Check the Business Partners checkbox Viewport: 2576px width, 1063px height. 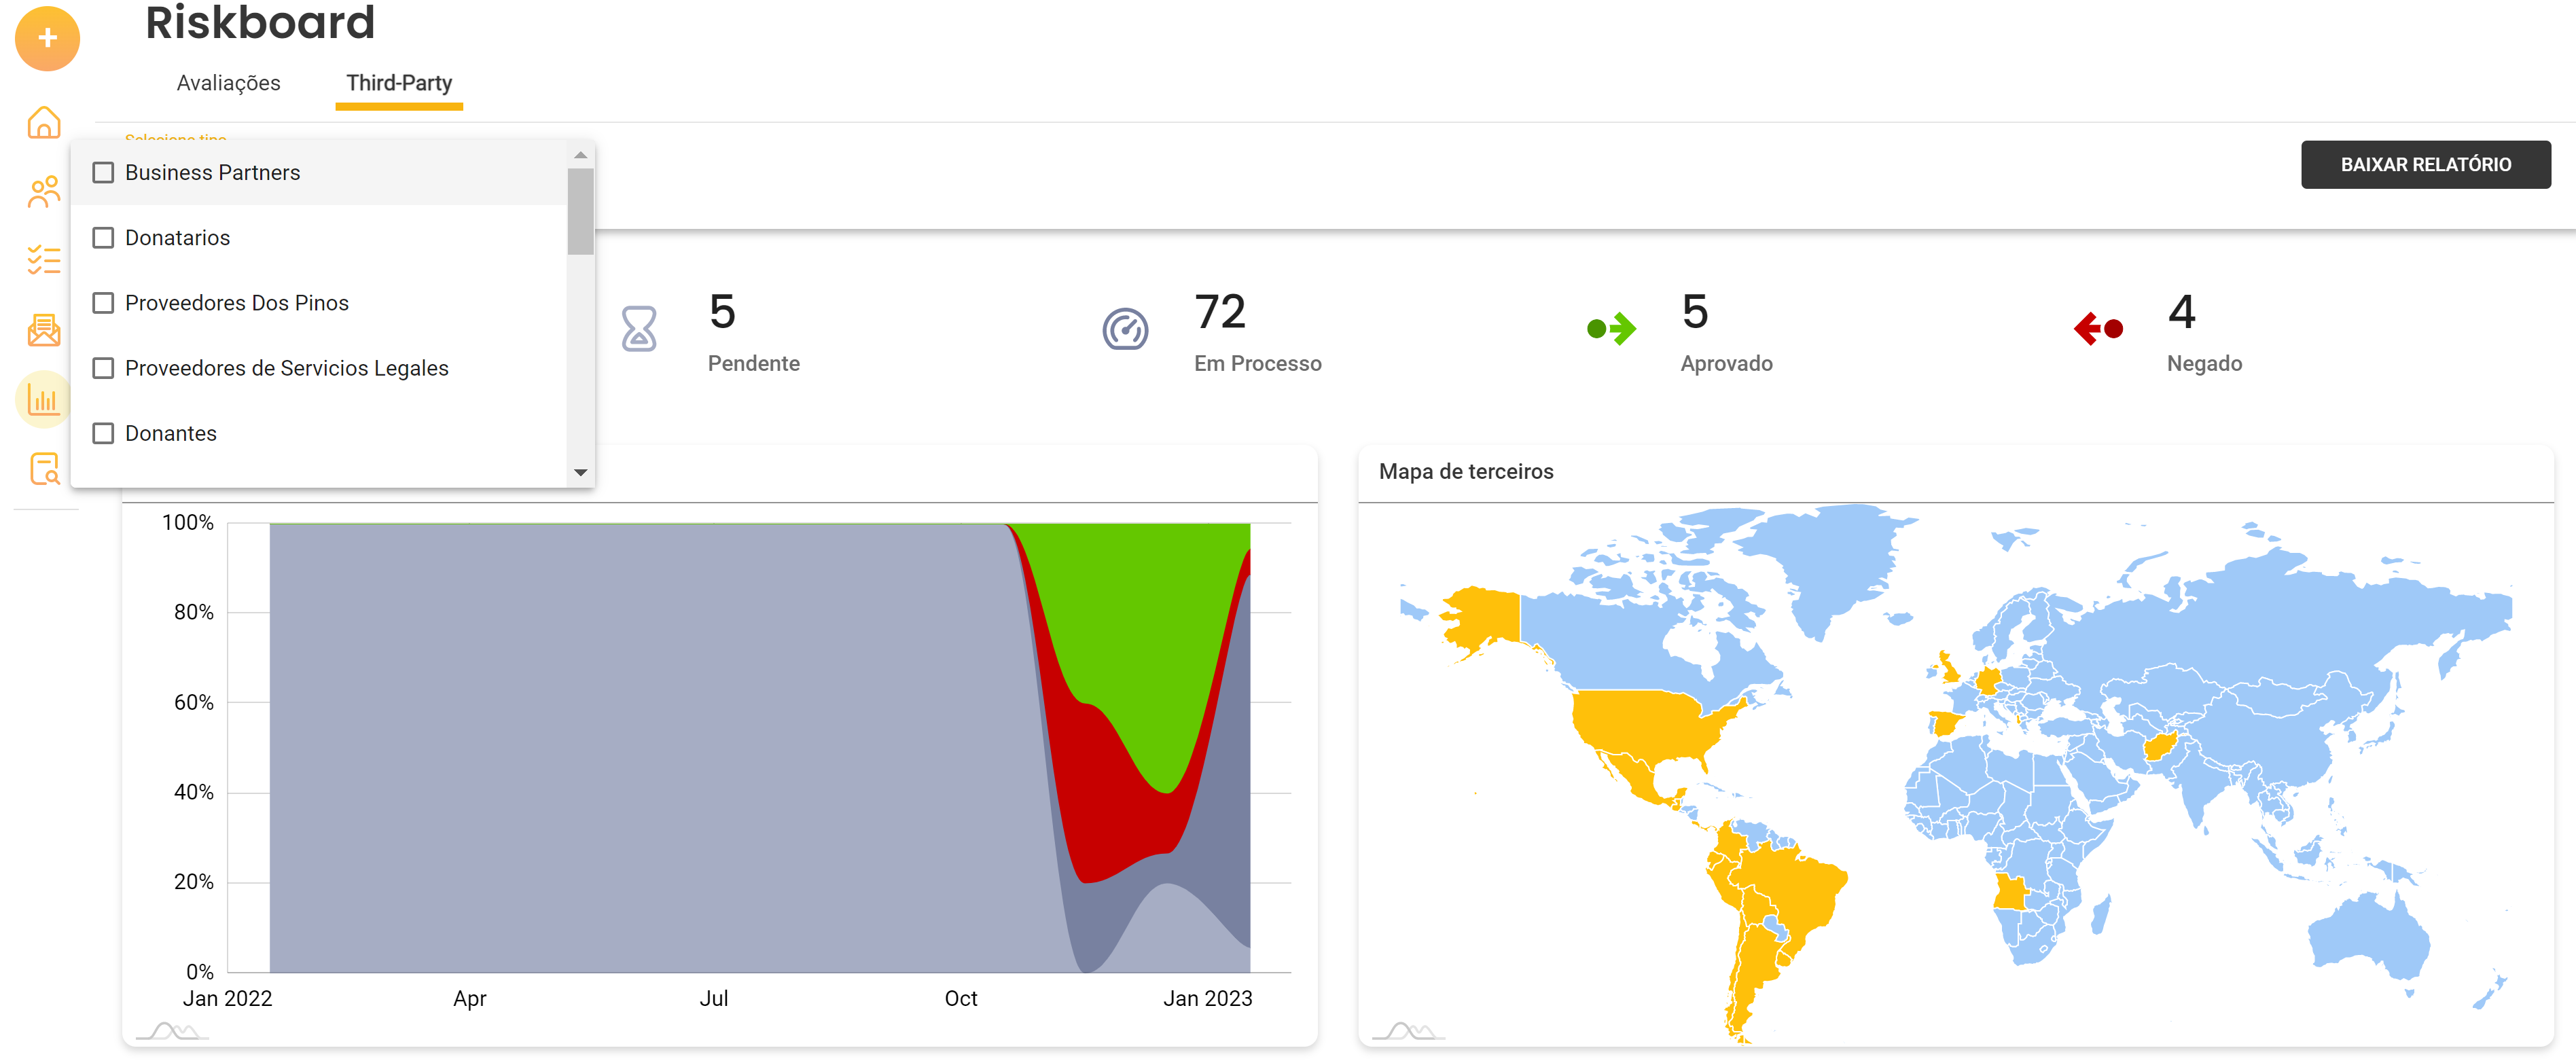103,173
